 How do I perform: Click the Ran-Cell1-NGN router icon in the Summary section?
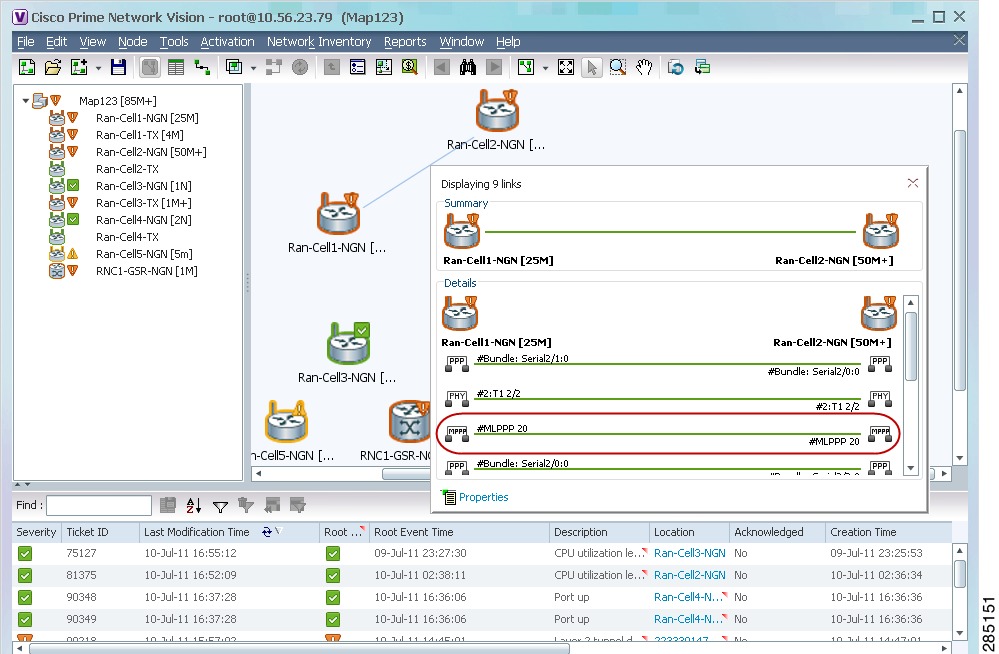point(462,231)
